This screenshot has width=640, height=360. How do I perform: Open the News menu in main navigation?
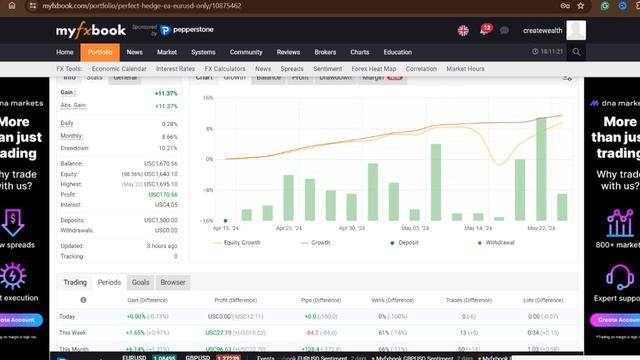(134, 52)
